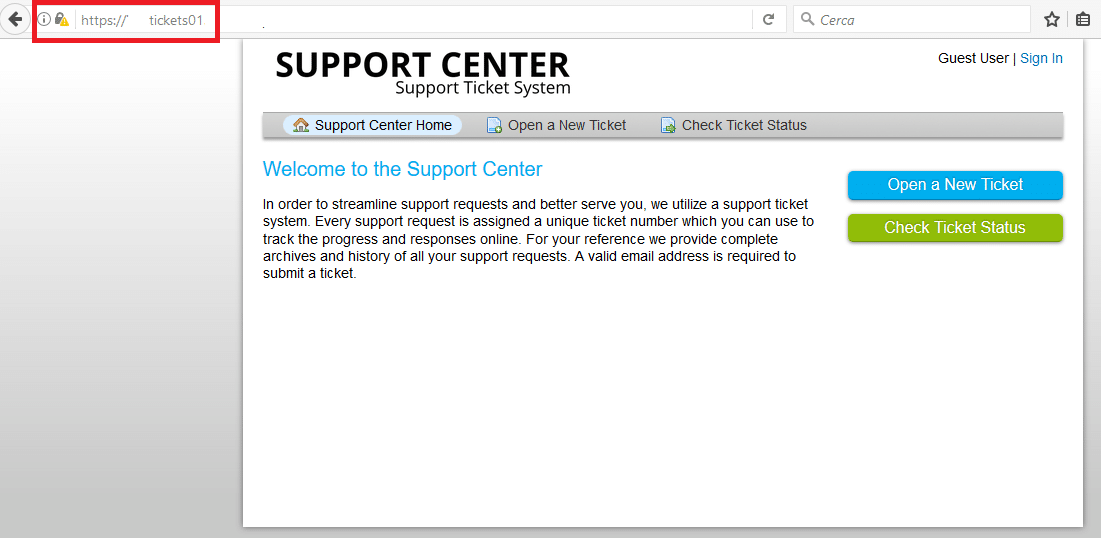Follow the Sign In link
1101x538 pixels.
(1041, 58)
